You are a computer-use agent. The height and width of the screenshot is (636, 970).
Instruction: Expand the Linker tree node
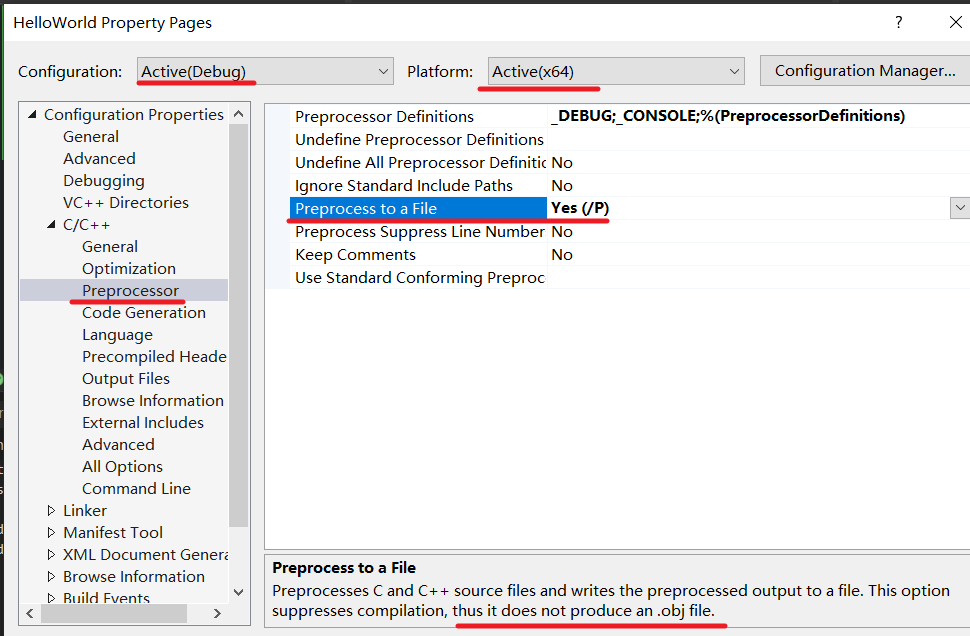point(52,511)
